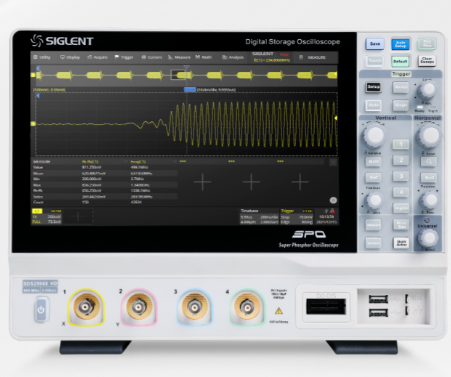Click the Cursors menu icon
The width and height of the screenshot is (451, 377).
point(144,57)
